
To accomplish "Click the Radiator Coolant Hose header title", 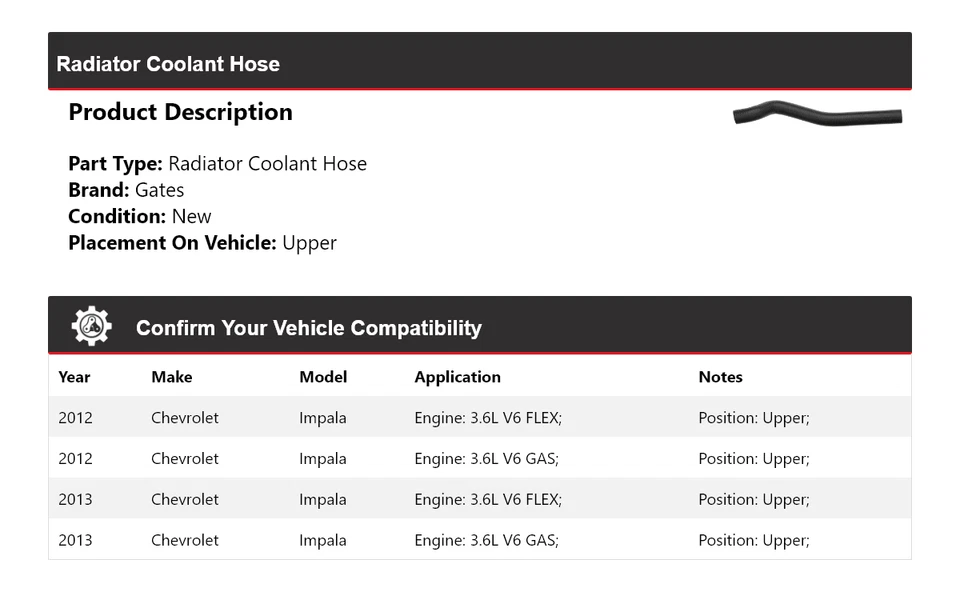I will [x=168, y=64].
